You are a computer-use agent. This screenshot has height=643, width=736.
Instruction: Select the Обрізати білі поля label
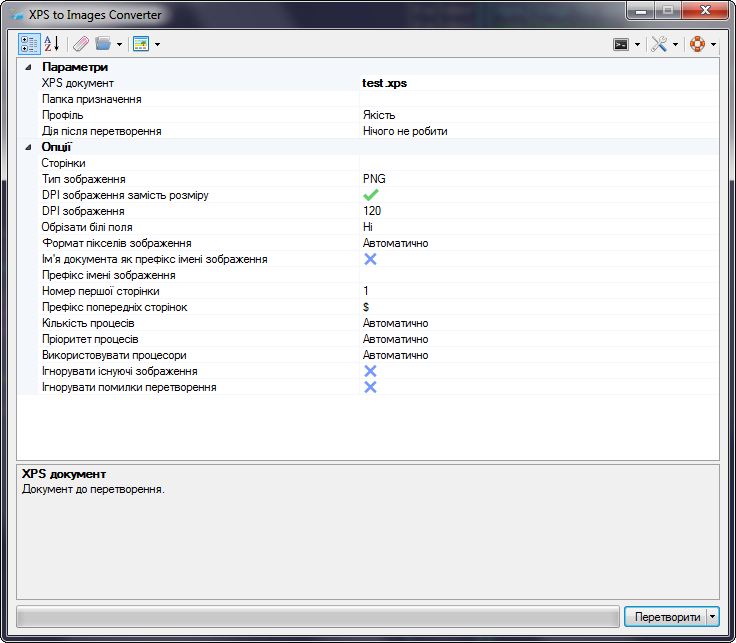87,227
